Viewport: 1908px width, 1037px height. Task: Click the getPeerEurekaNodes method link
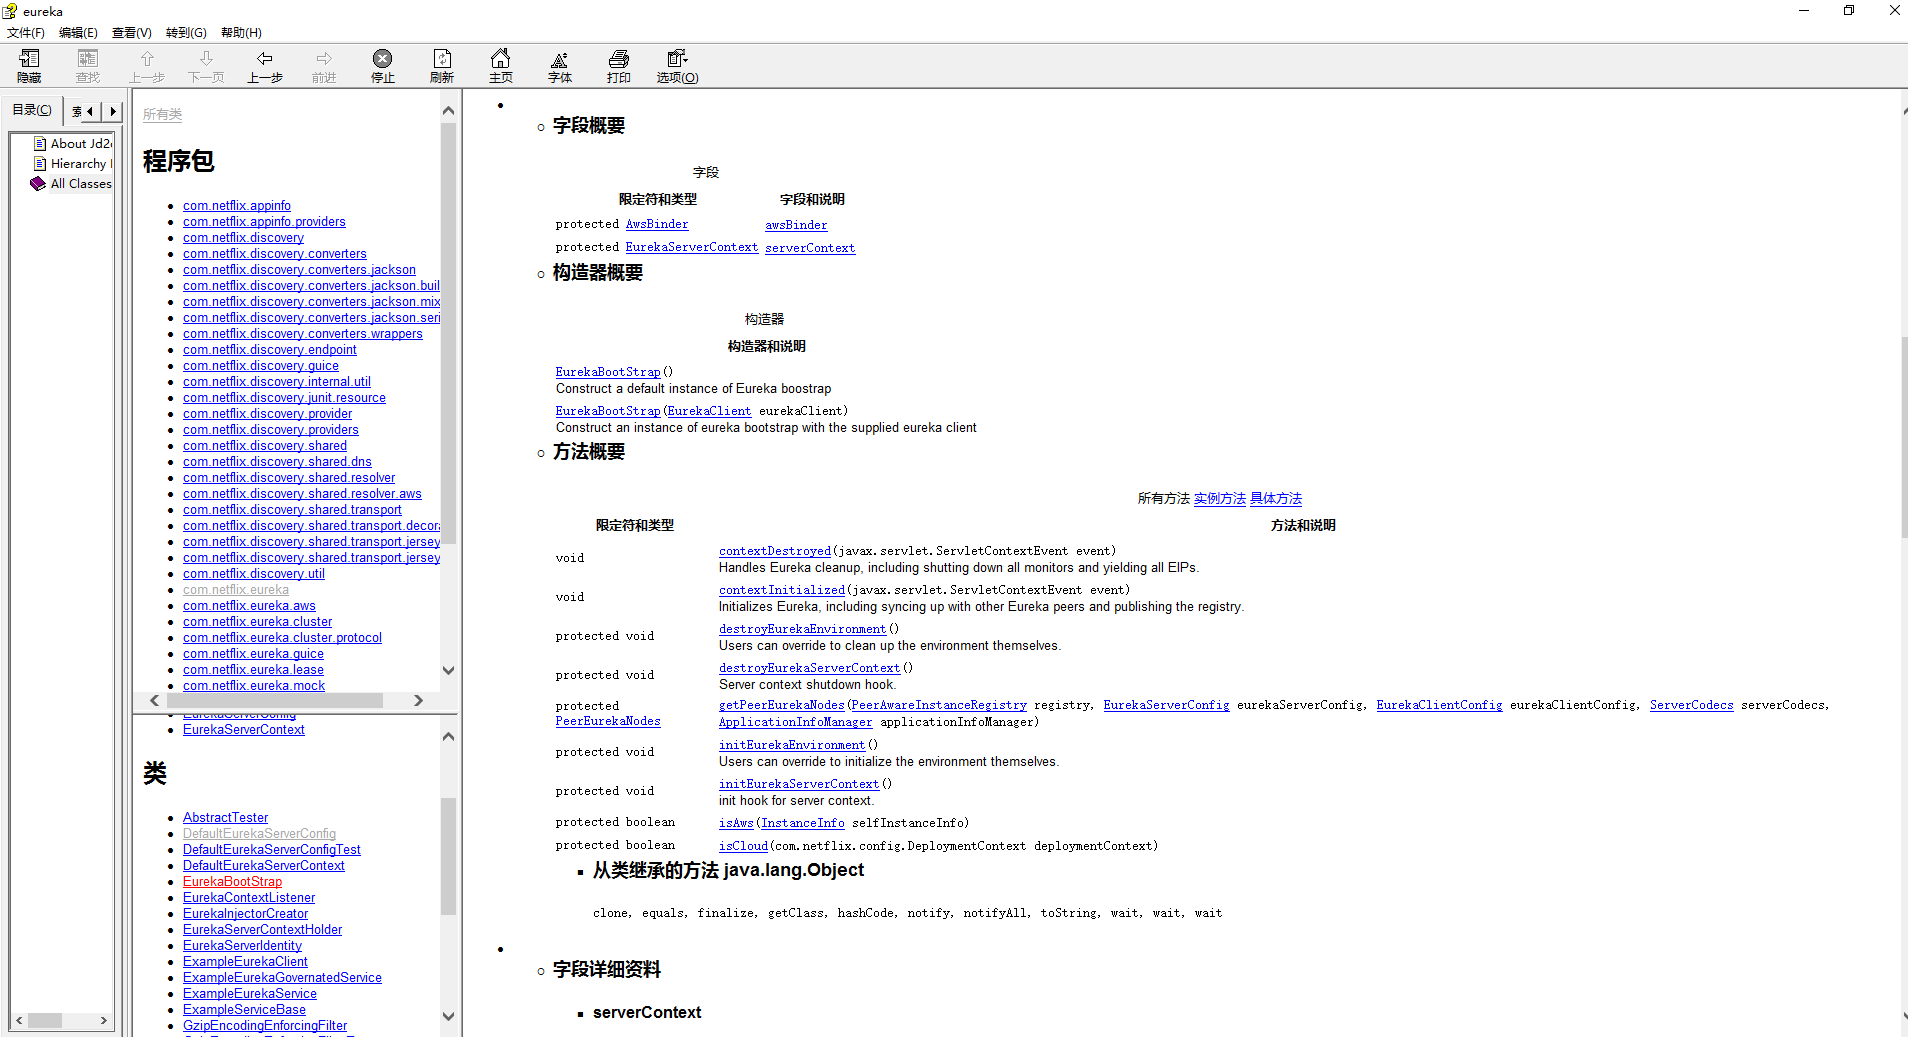click(782, 705)
